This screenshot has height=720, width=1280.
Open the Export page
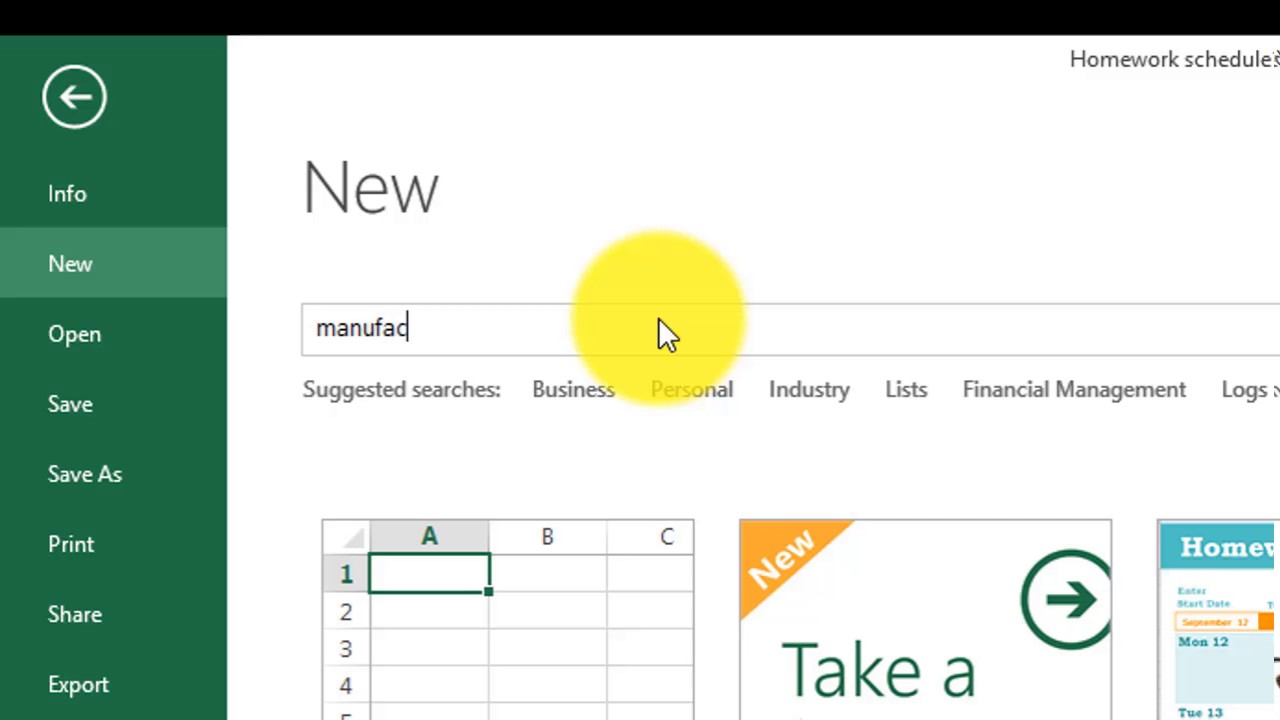pos(78,685)
